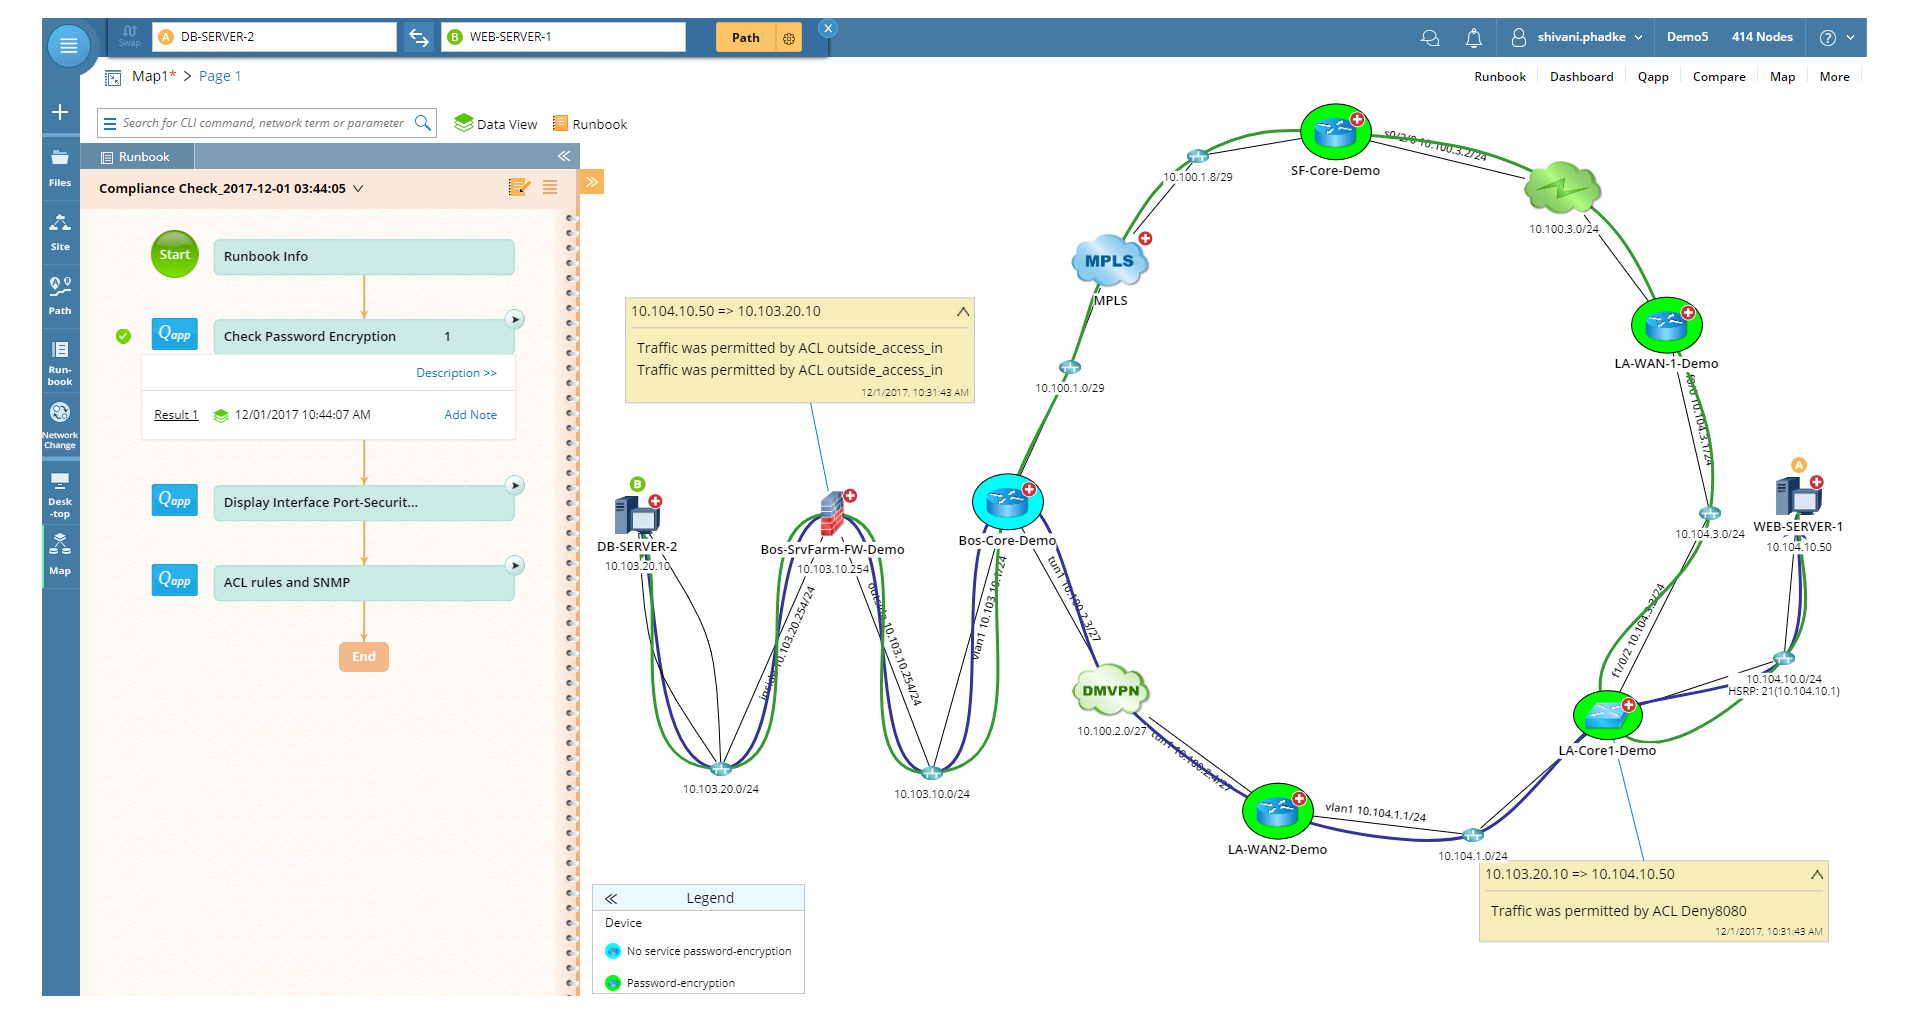Open the Qapp menu item

pos(1653,76)
